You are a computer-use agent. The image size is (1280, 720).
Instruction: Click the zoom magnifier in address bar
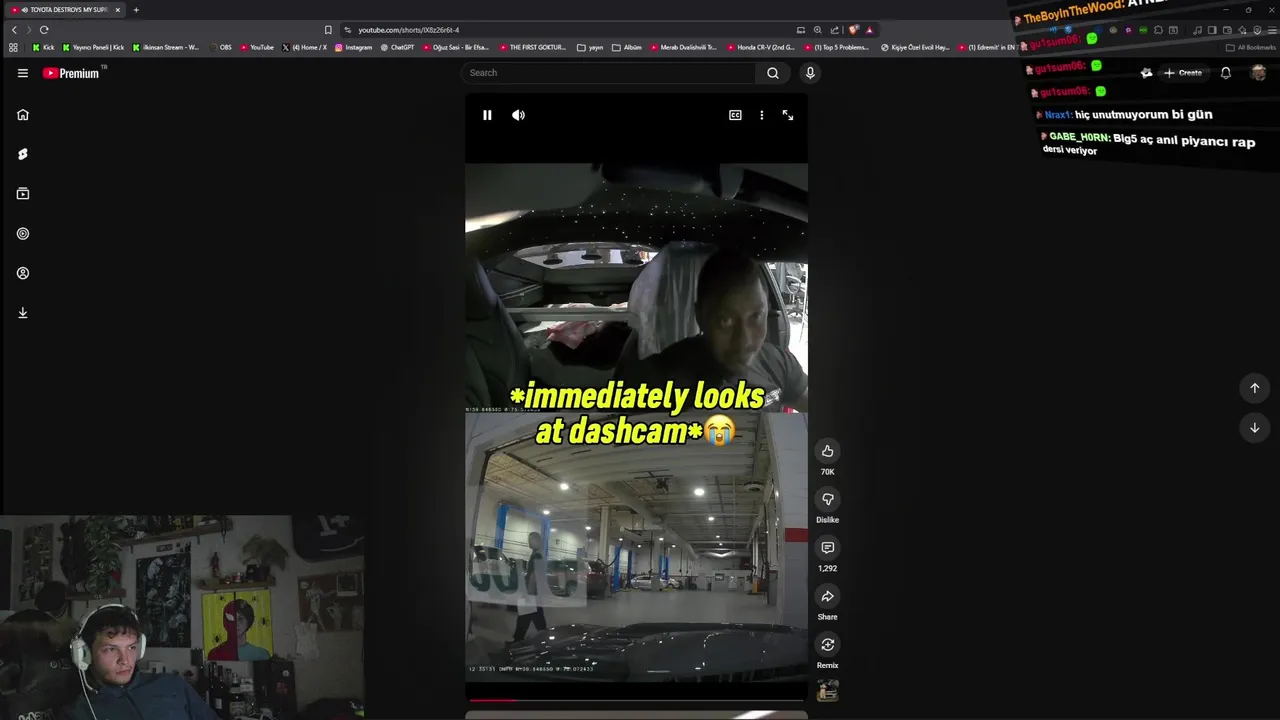(818, 30)
